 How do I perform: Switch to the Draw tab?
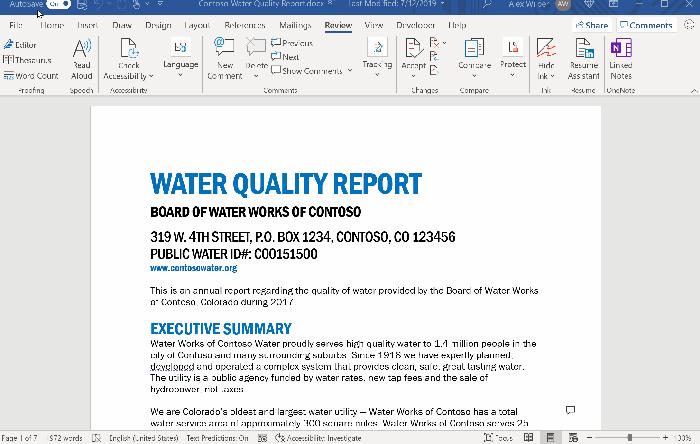(122, 25)
